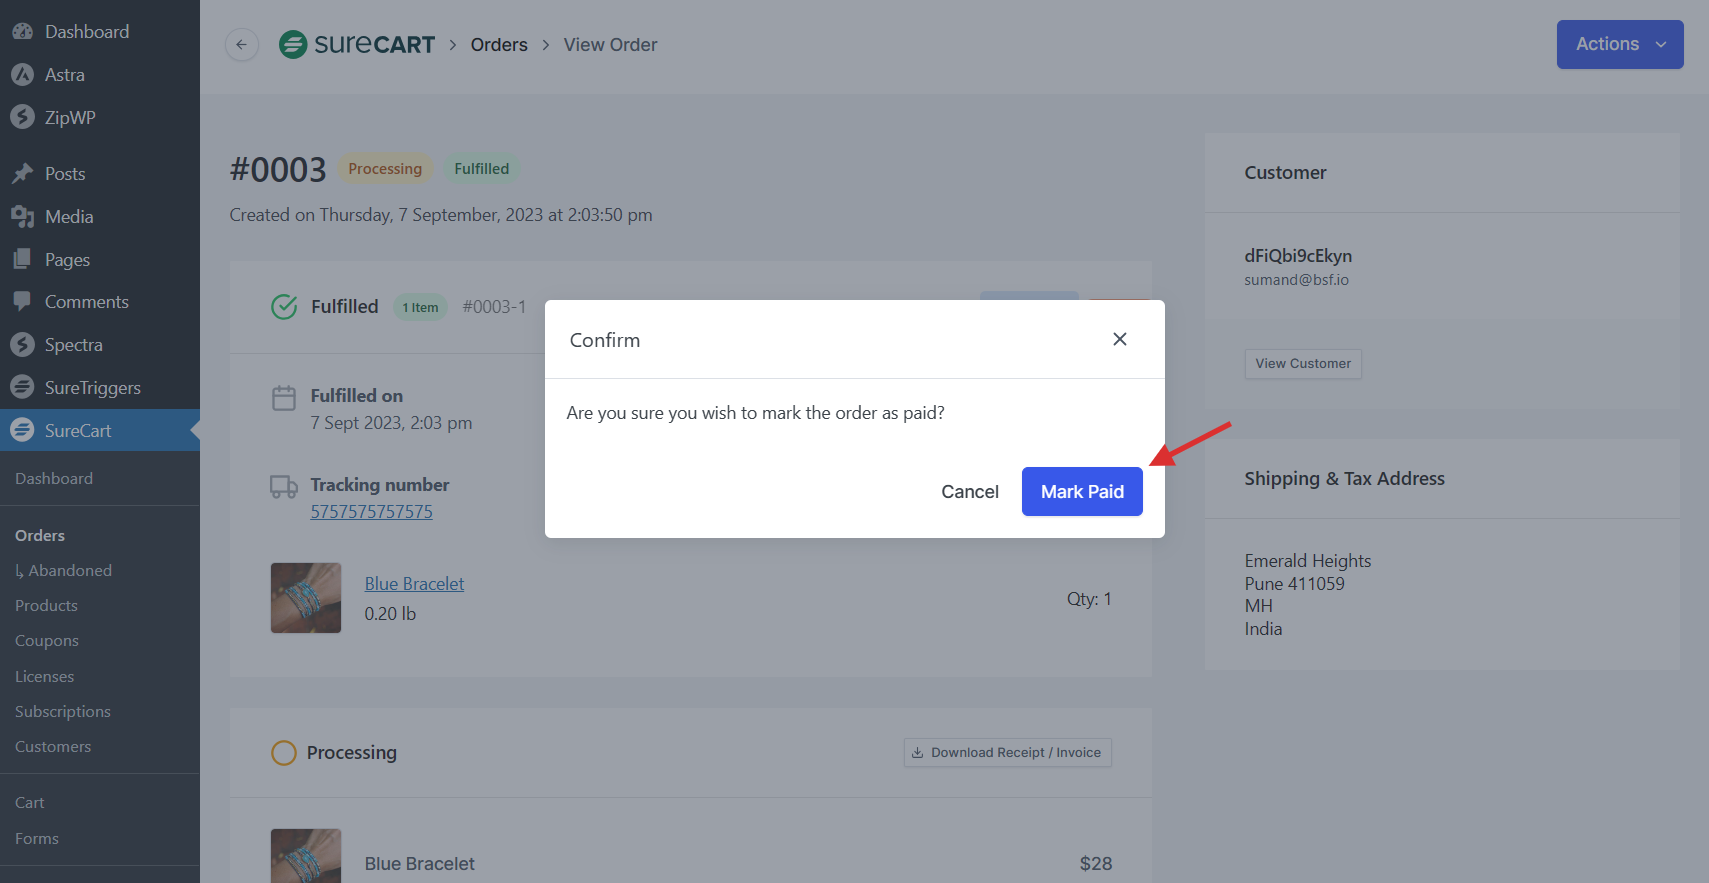This screenshot has height=883, width=1709.
Task: Click the Comments bubble icon
Action: pyautogui.click(x=22, y=301)
